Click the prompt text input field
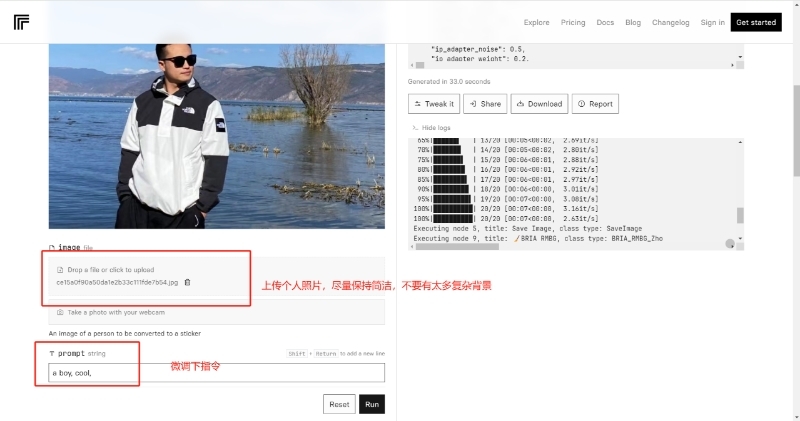This screenshot has height=421, width=800. [216, 373]
